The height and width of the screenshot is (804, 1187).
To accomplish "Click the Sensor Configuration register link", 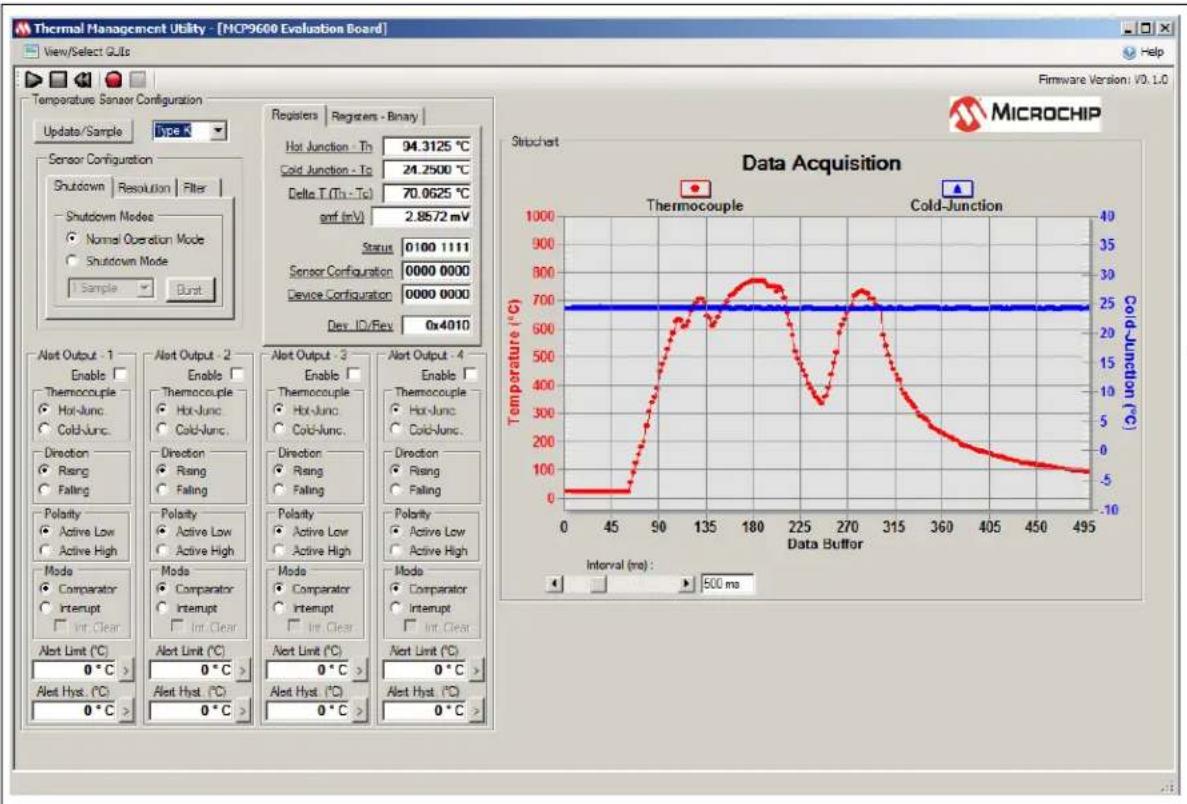I will click(x=341, y=271).
